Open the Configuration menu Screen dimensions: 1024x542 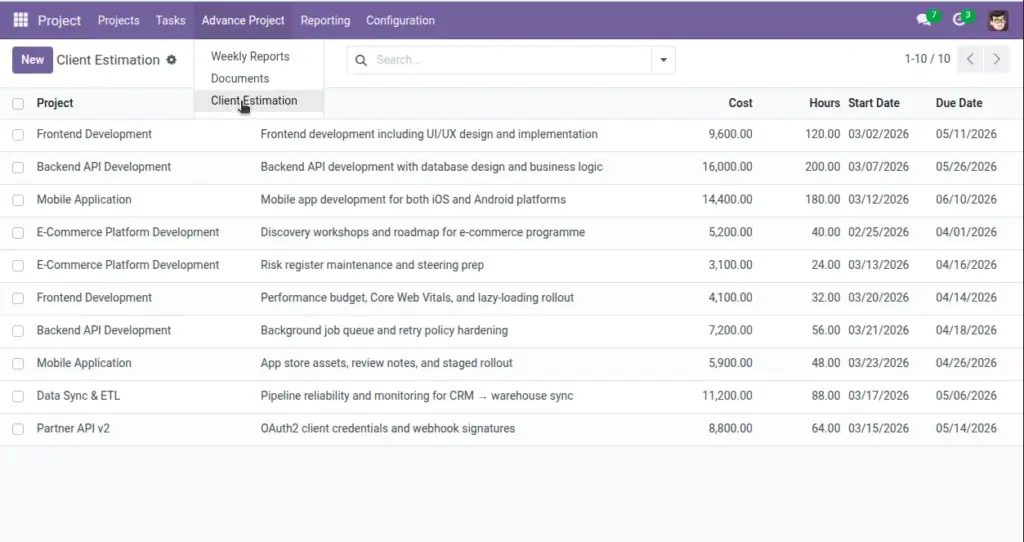pos(400,20)
